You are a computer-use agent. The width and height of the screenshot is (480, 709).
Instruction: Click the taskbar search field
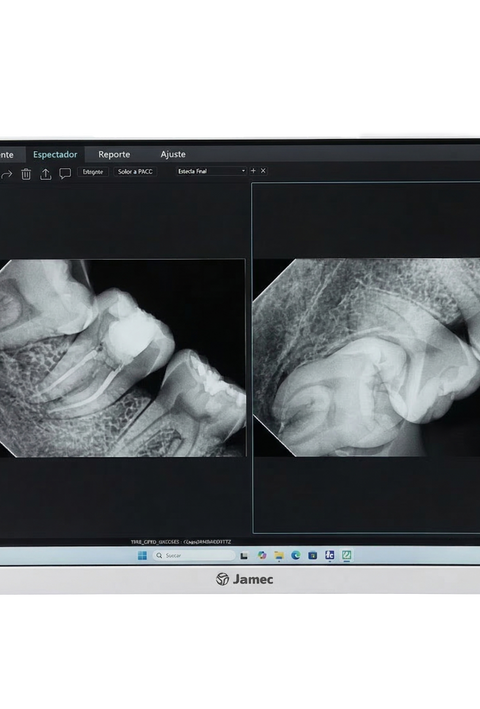(x=194, y=556)
